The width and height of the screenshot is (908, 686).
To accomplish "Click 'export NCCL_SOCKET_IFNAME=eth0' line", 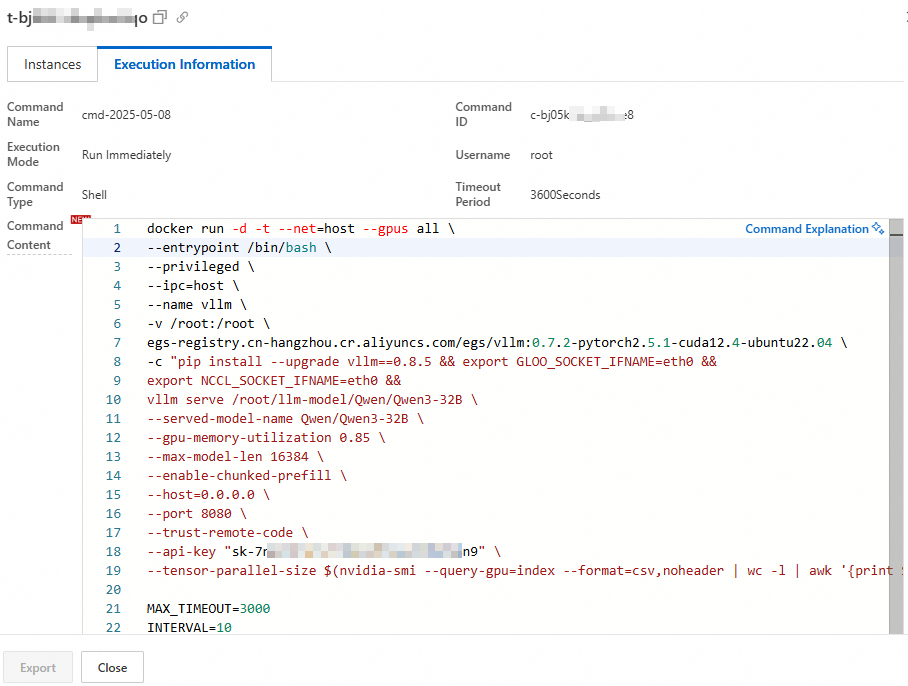I will pos(274,381).
